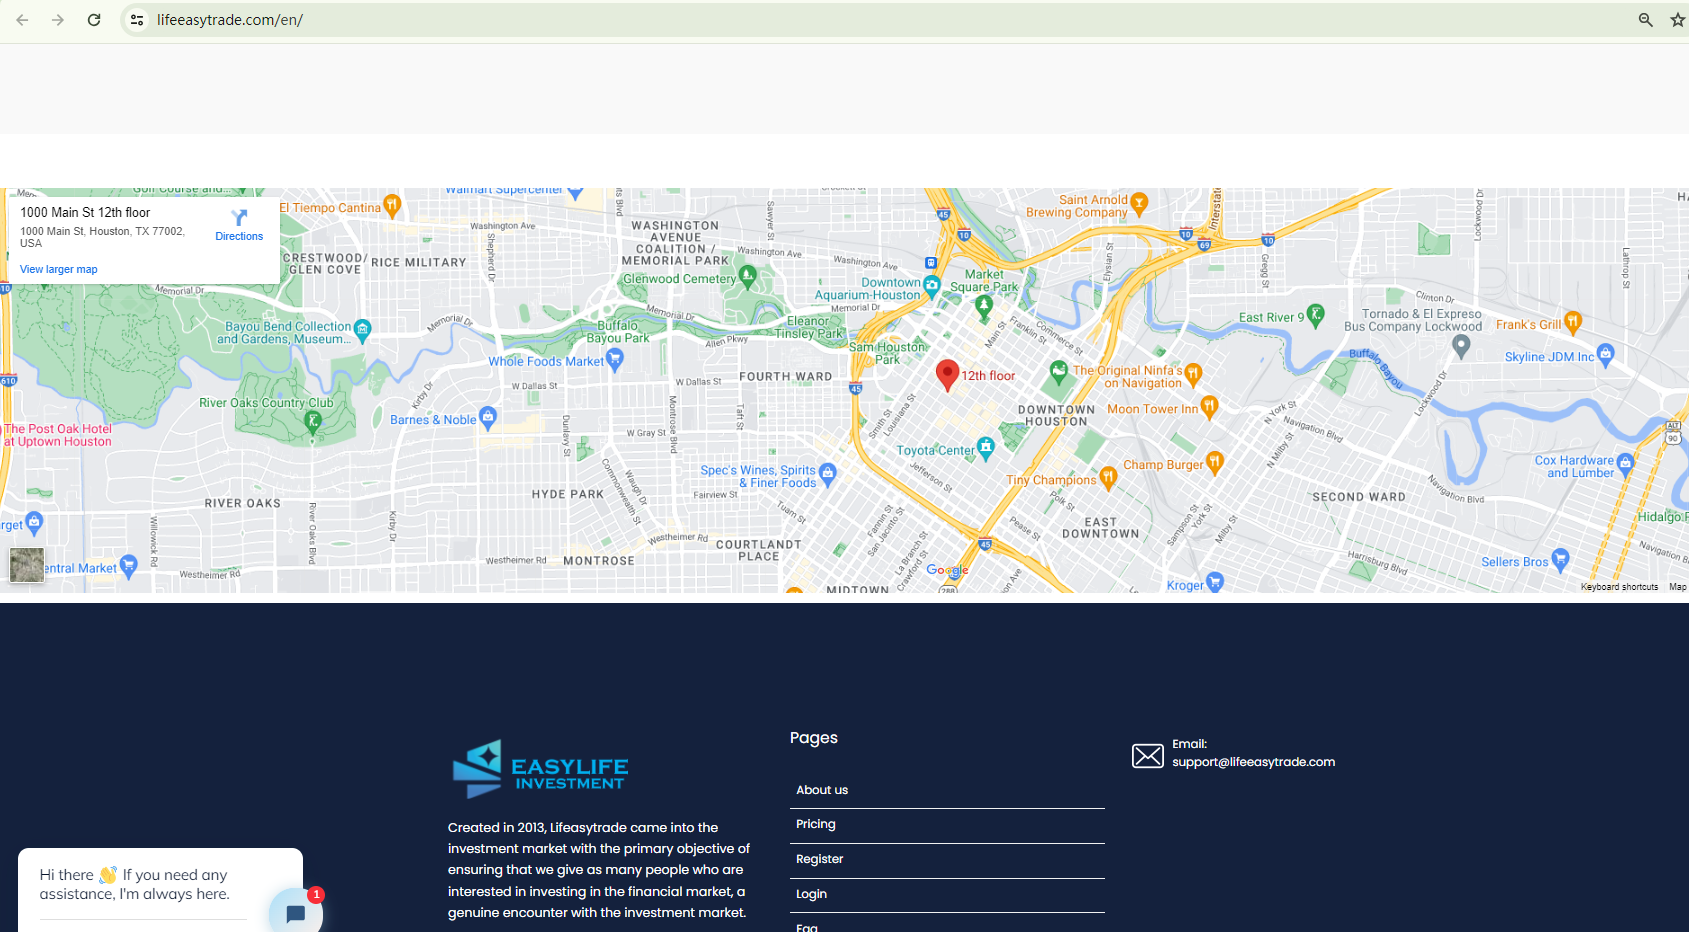Open the View larger map link
Screen dimensions: 1689x932
coord(59,269)
